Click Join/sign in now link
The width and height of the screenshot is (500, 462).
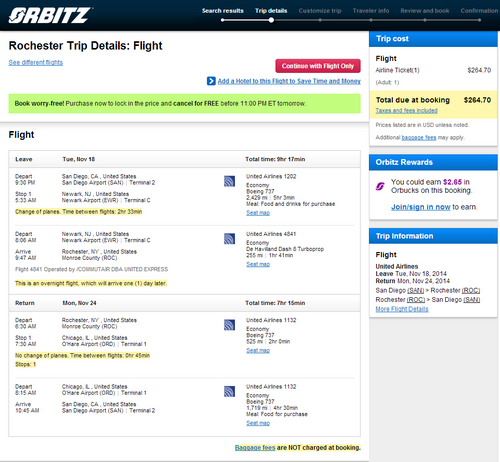click(421, 207)
